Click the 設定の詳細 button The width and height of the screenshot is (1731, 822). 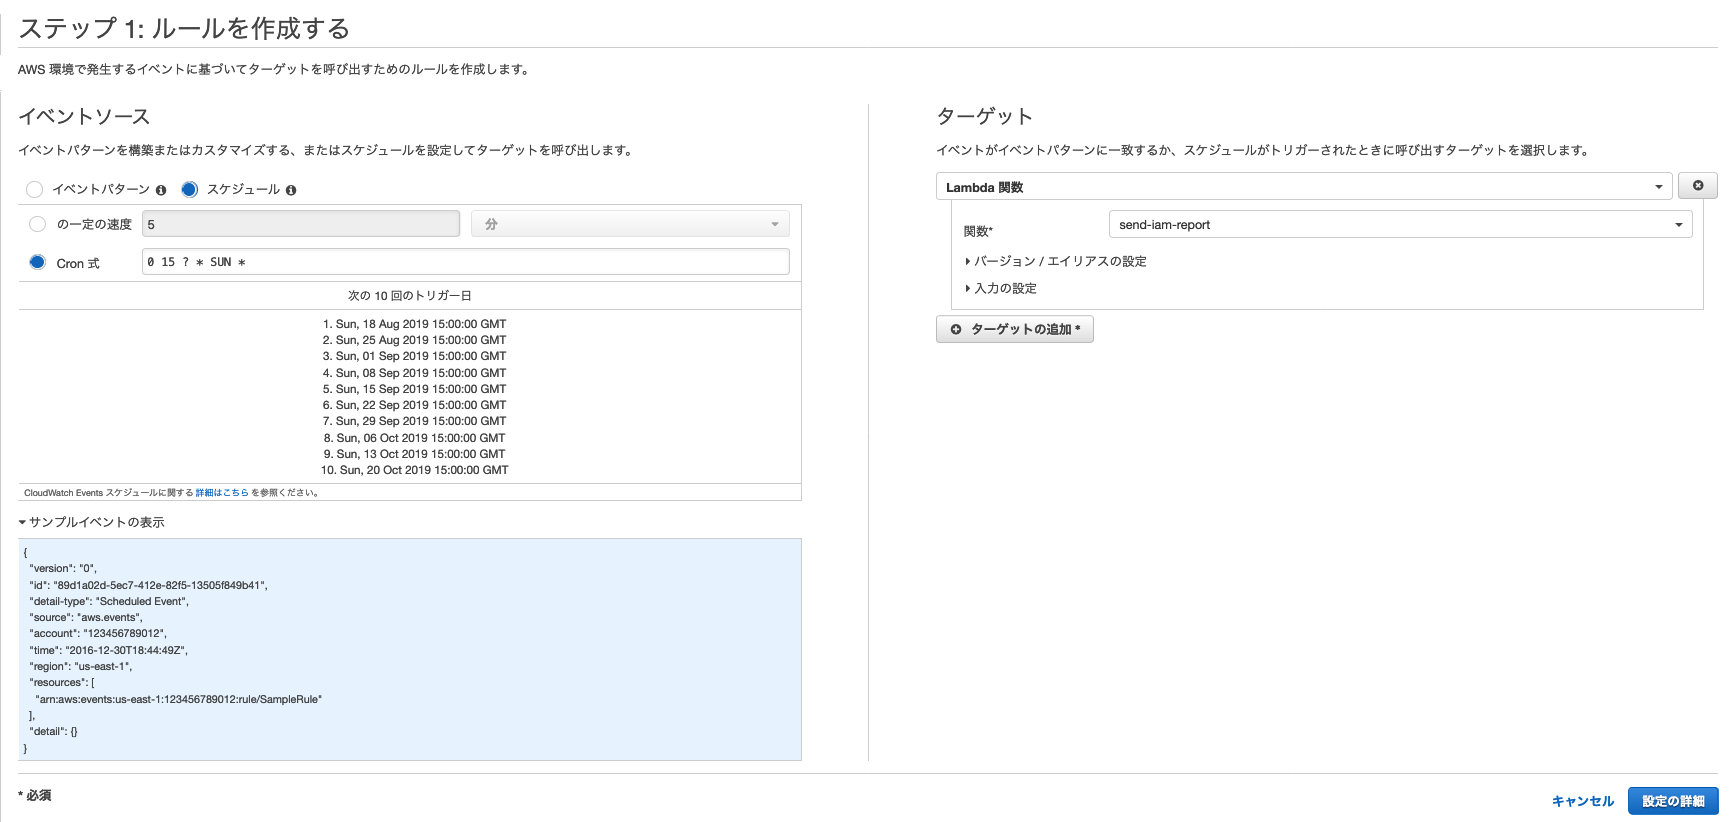point(1673,801)
